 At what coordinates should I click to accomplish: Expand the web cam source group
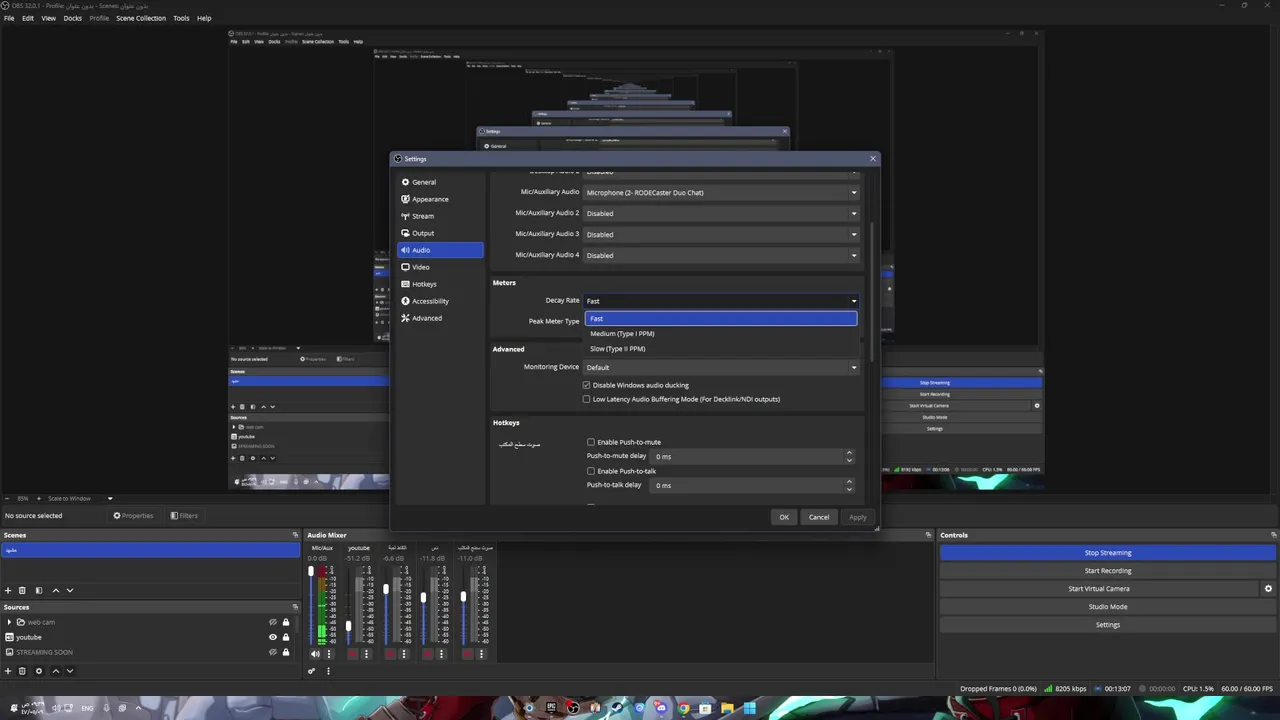9,622
